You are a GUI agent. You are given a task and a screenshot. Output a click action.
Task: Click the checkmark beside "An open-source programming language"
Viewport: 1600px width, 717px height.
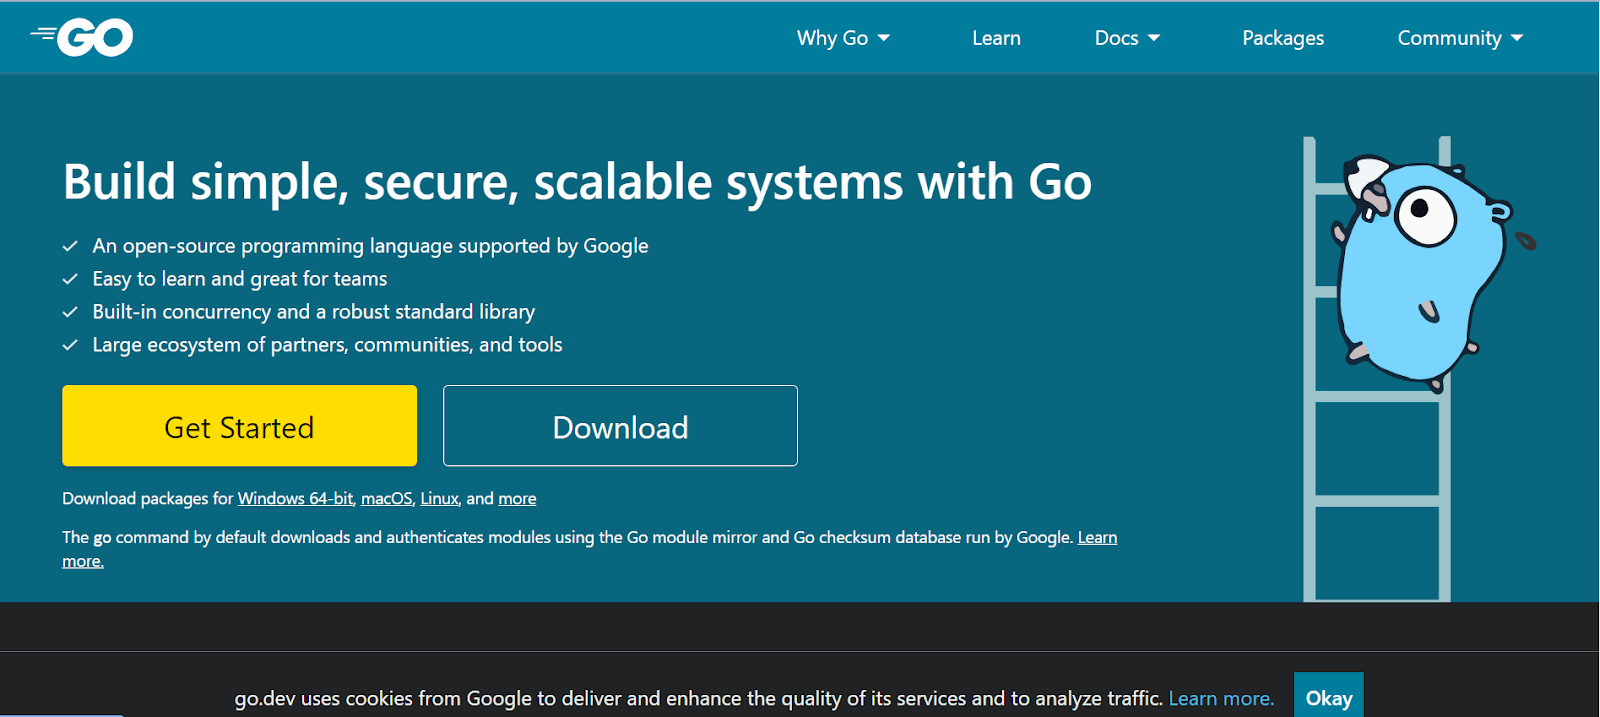pyautogui.click(x=70, y=246)
